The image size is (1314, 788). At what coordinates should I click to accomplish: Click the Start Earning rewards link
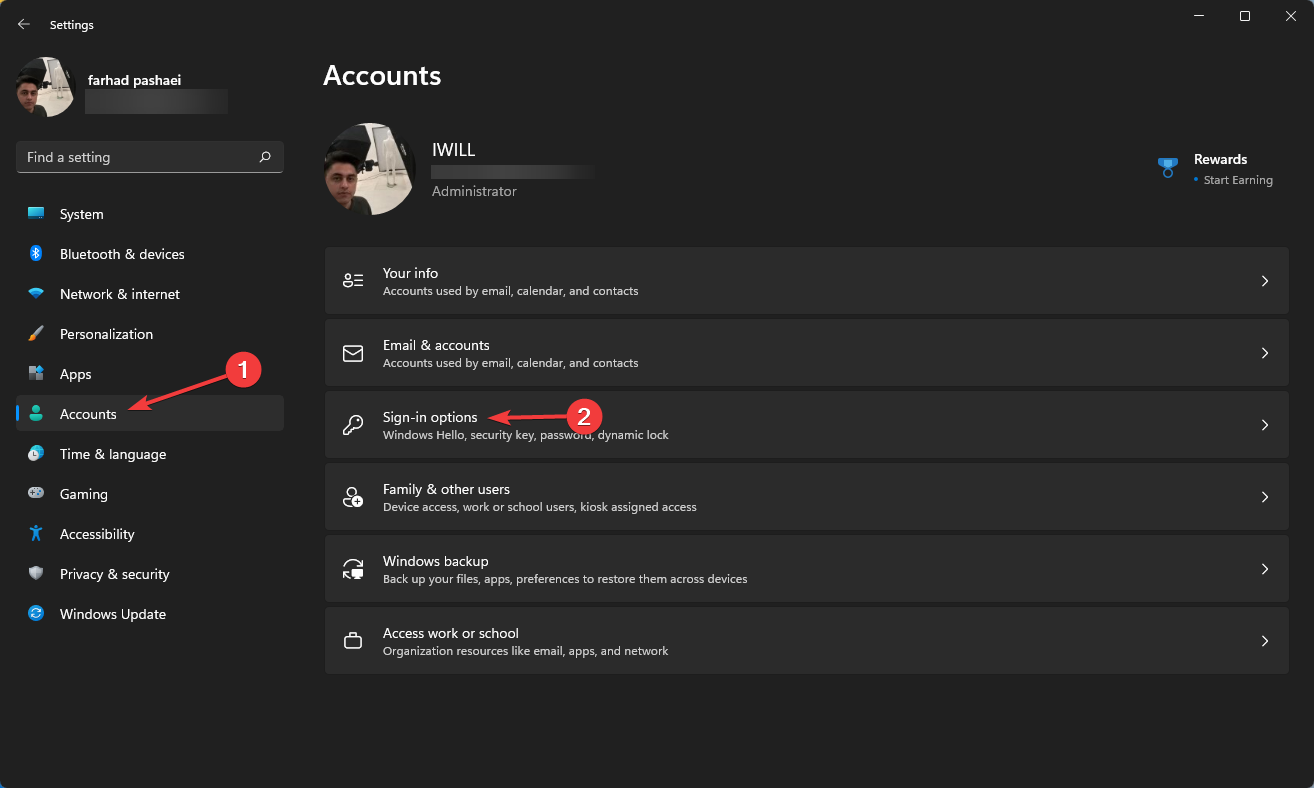pyautogui.click(x=1236, y=179)
